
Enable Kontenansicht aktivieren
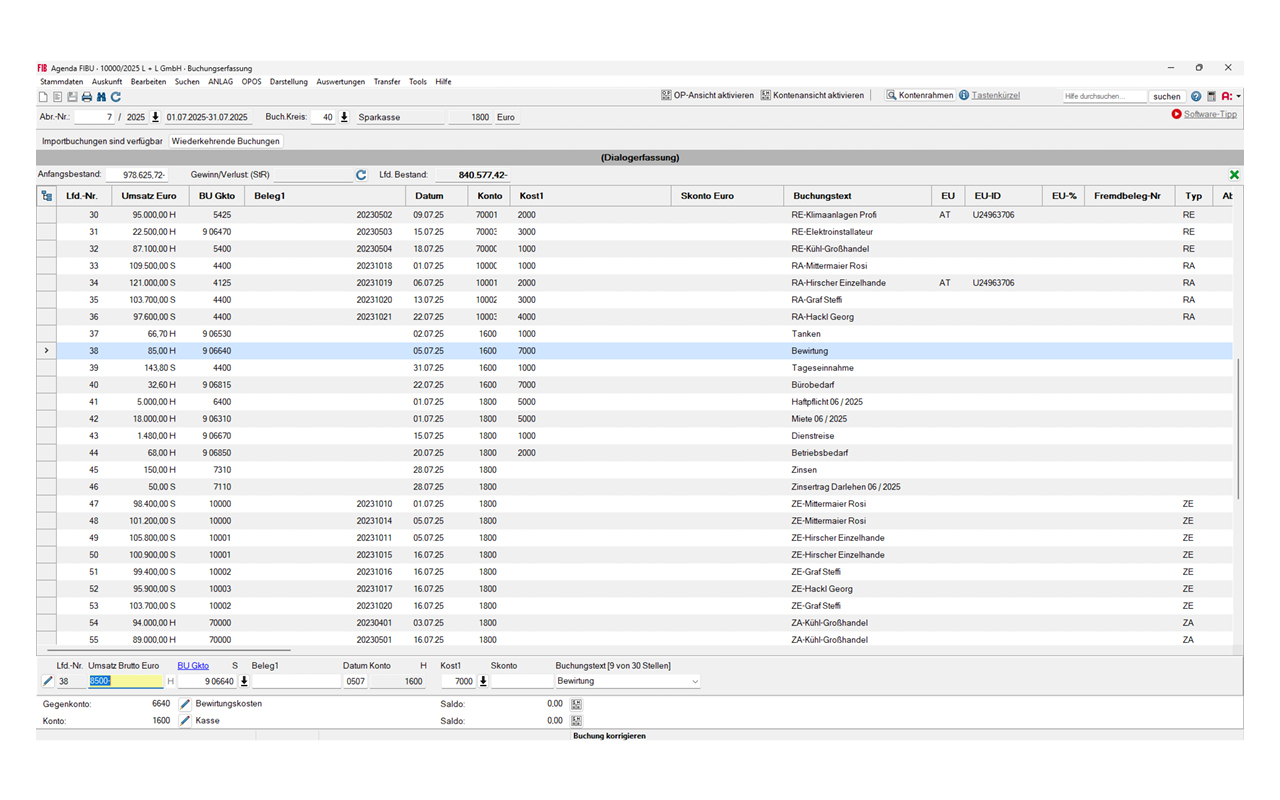(811, 96)
